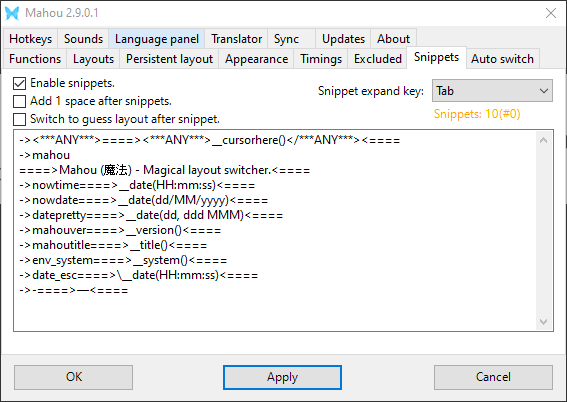
Task: Click the mahouver snippet line
Action: tap(120, 230)
